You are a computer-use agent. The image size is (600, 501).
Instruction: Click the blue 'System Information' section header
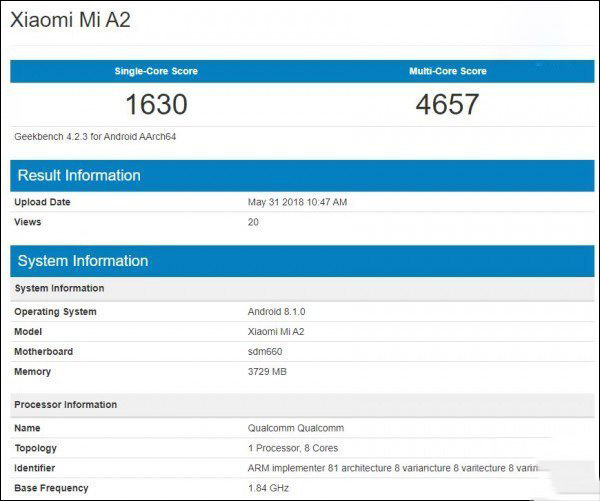302,261
